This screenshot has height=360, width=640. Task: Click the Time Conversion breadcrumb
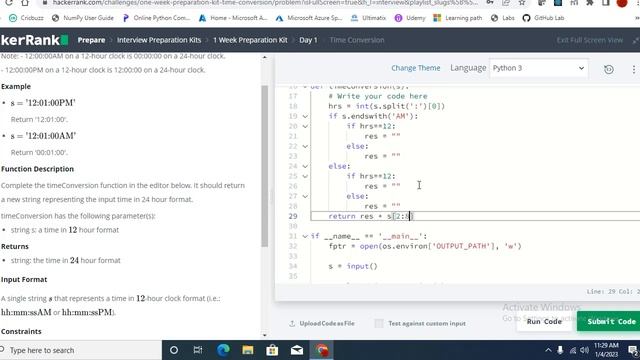point(357,40)
